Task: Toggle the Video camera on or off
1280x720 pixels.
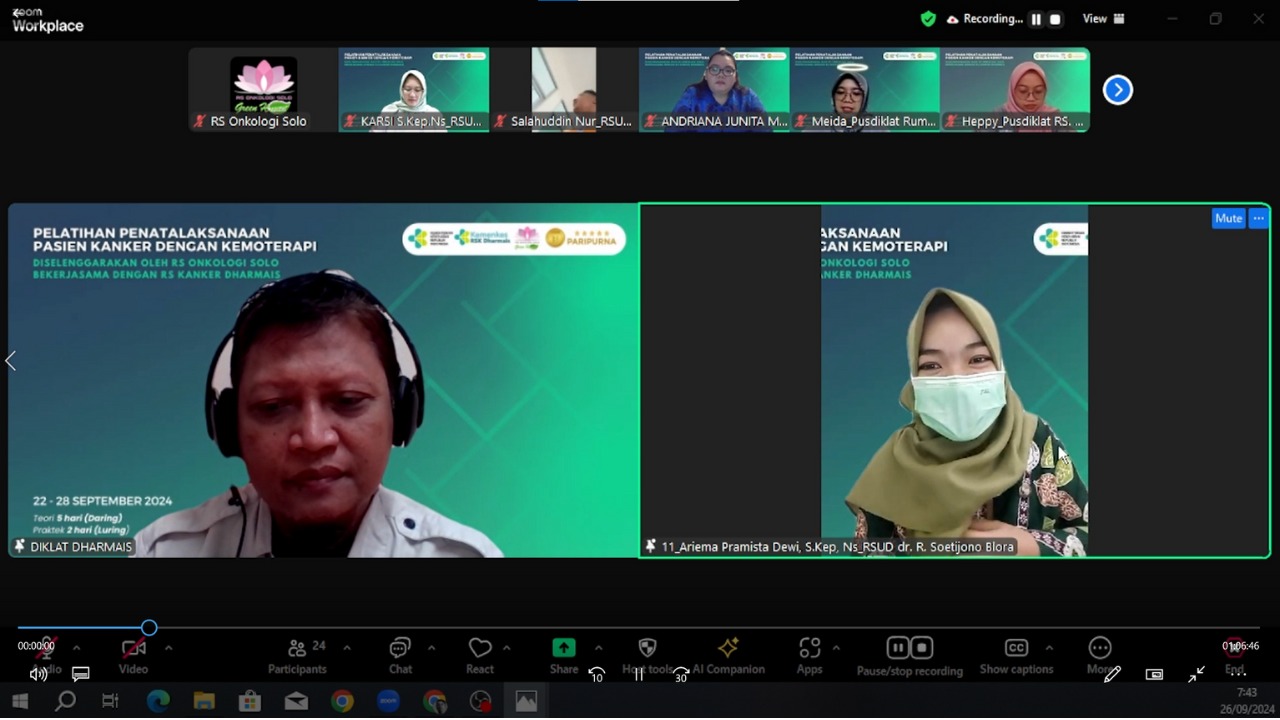Action: point(133,648)
